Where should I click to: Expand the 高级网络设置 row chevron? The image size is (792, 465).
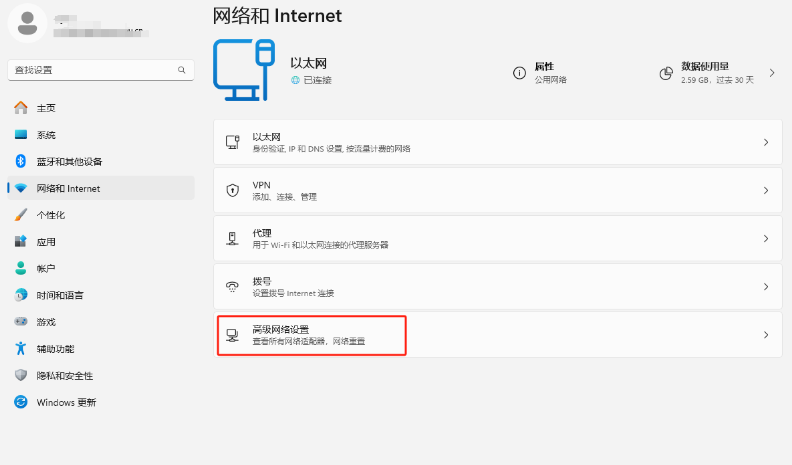(x=766, y=335)
